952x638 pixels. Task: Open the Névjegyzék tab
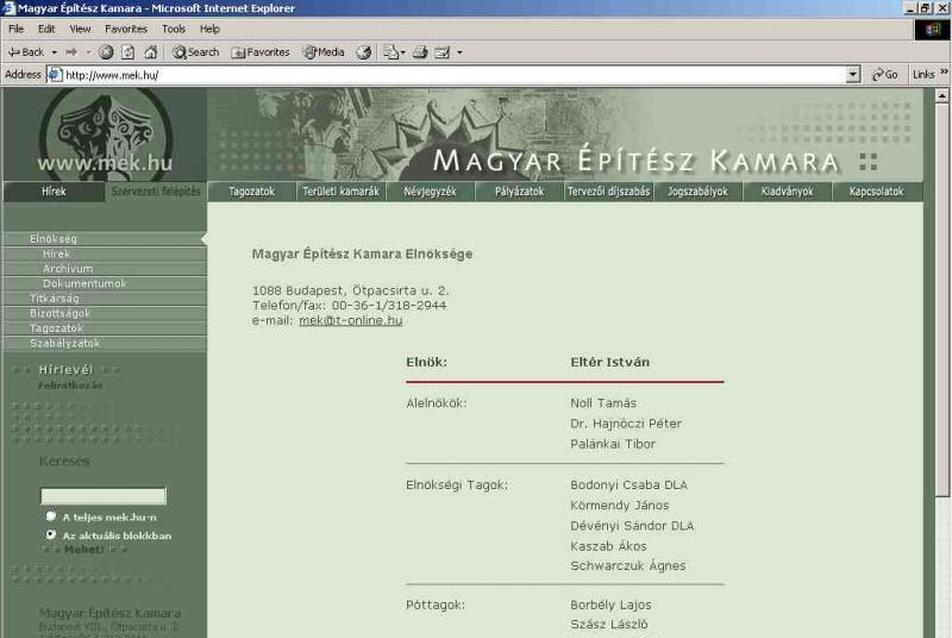coord(430,192)
